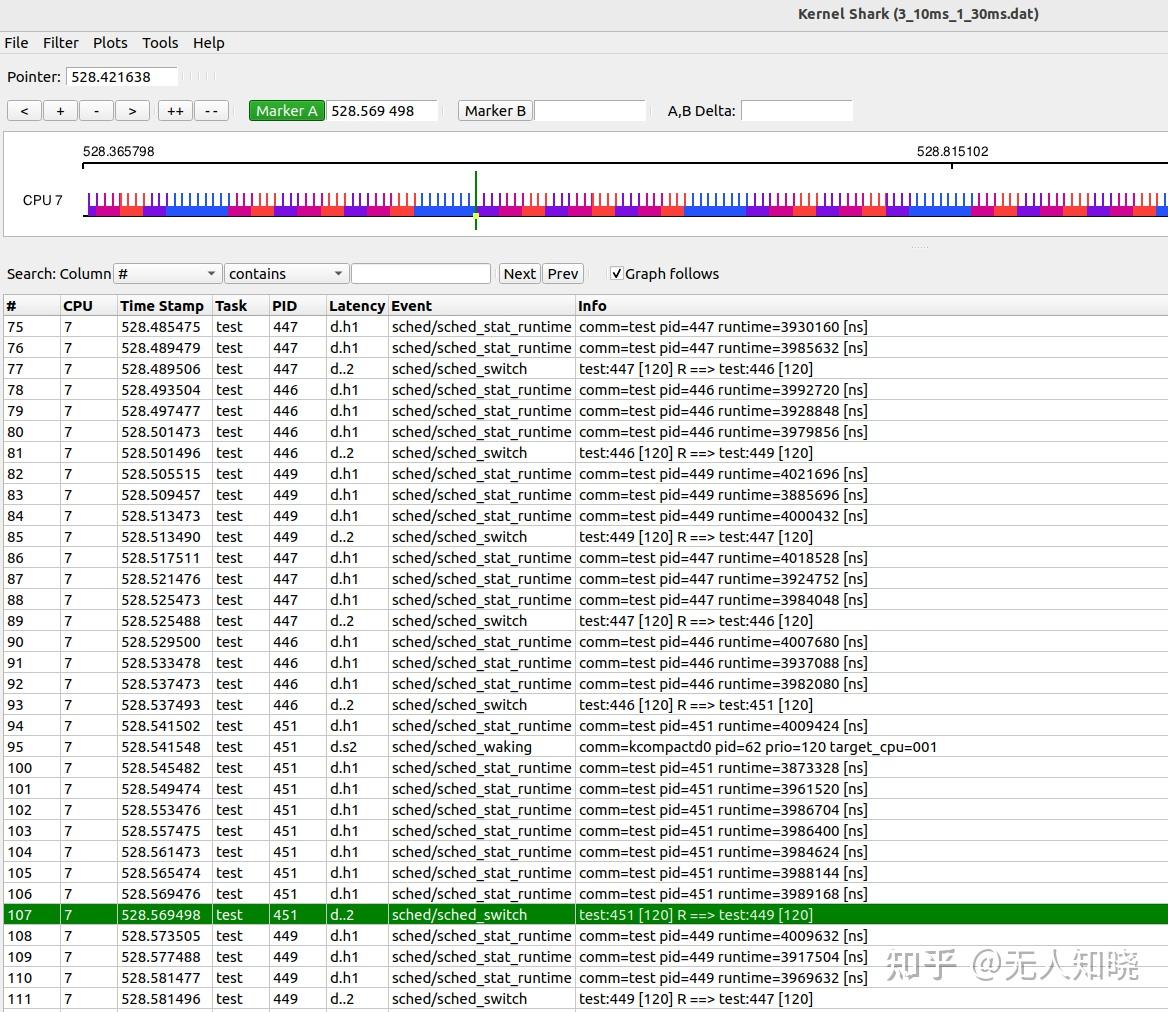Viewport: 1168px width, 1012px height.
Task: Click the Next search button
Action: coord(519,274)
